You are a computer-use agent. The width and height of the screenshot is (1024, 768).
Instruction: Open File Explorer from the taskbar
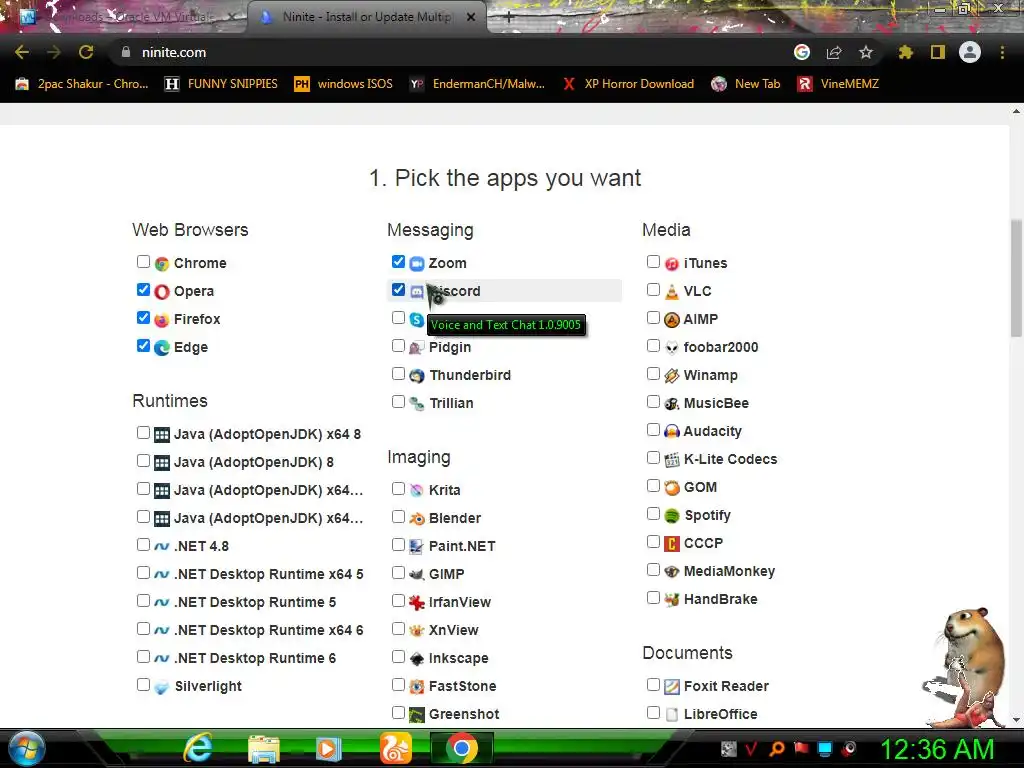pyautogui.click(x=264, y=749)
